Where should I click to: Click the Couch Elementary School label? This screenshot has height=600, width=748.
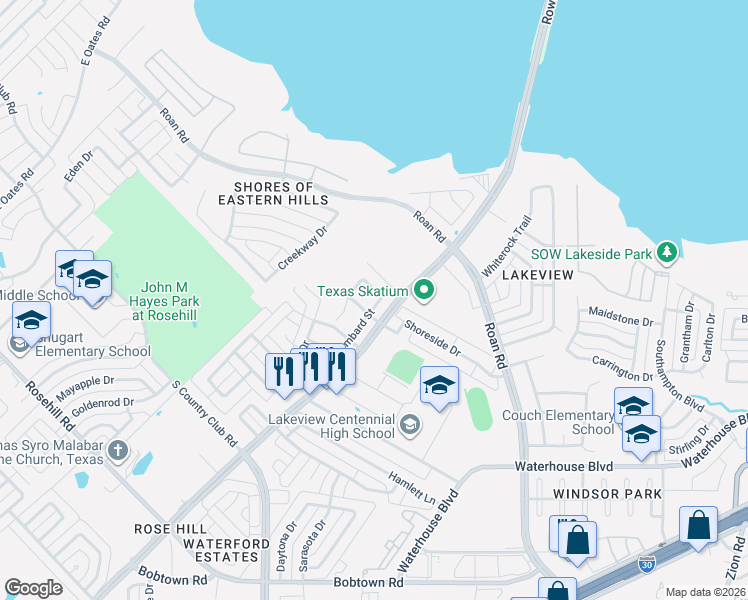coord(558,422)
